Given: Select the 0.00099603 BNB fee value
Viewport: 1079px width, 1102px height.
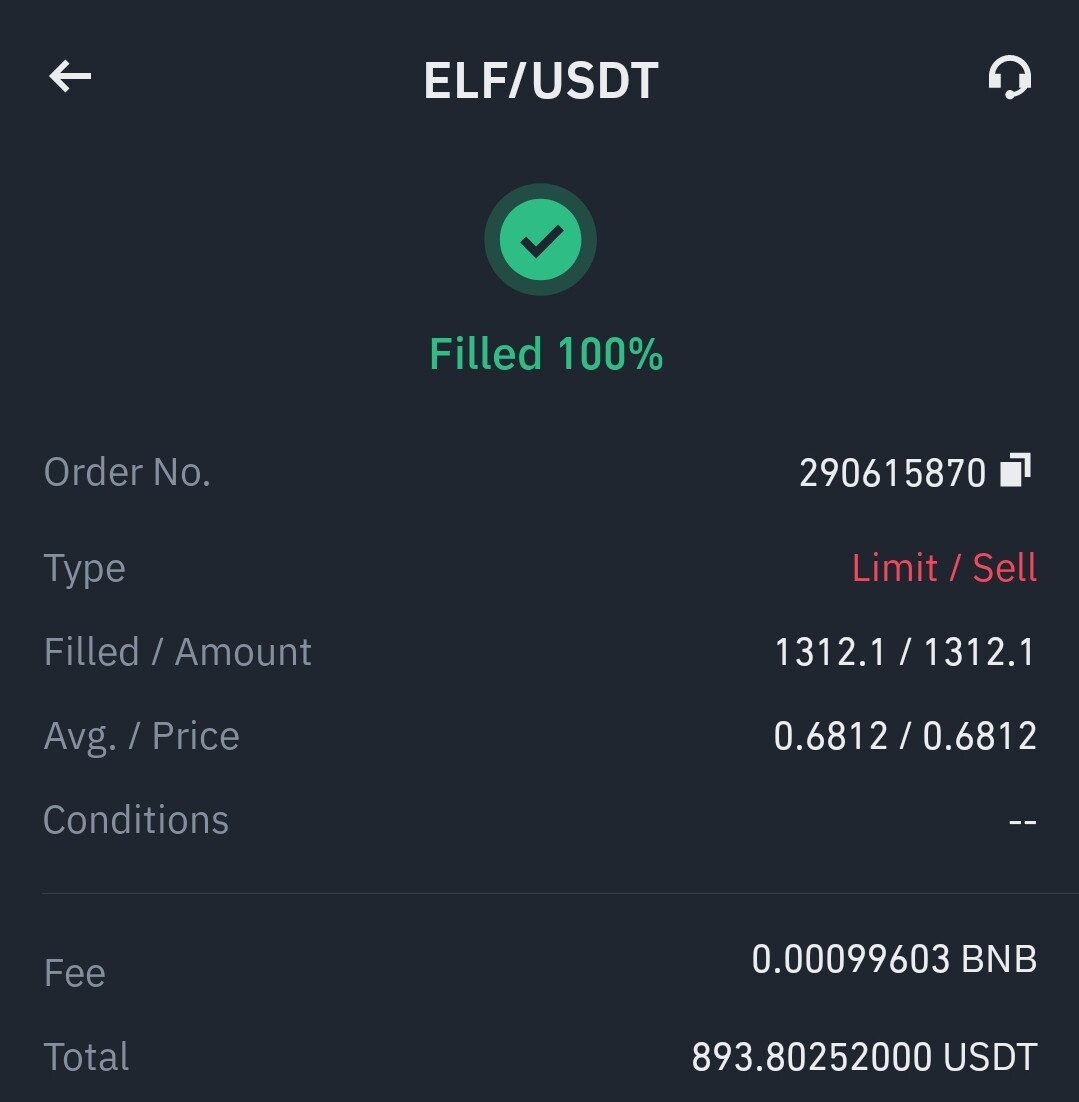Looking at the screenshot, I should click(x=894, y=959).
